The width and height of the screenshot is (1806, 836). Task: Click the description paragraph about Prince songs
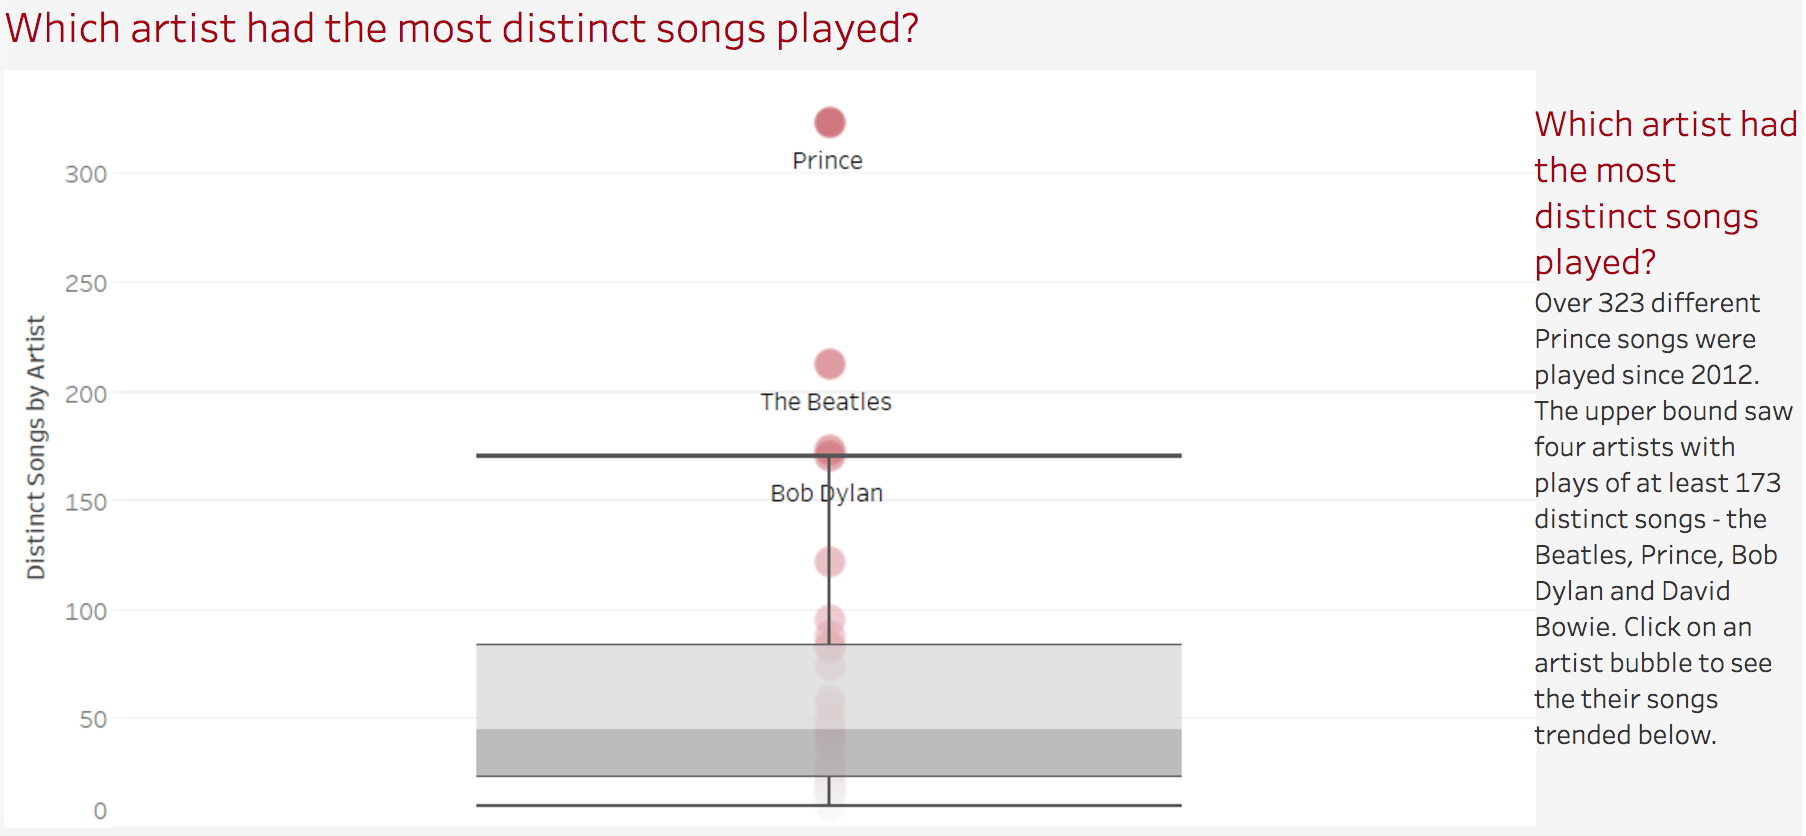coord(1664,519)
